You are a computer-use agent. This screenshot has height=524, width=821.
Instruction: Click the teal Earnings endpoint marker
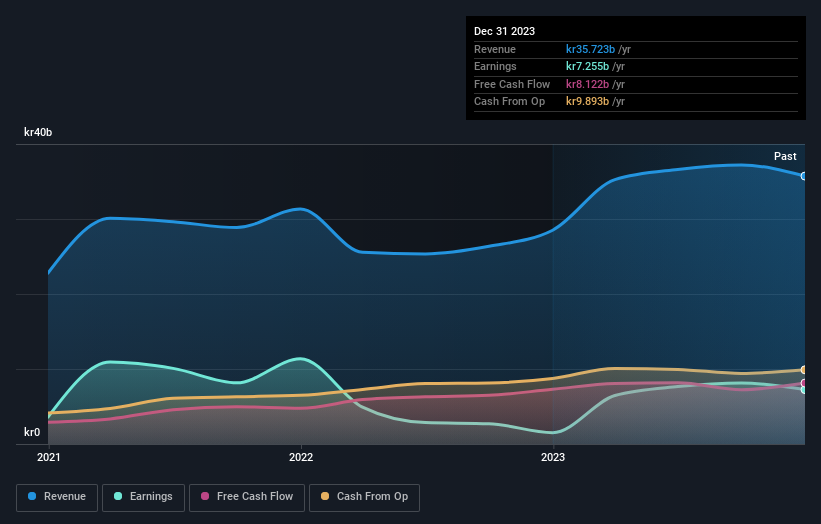tap(804, 390)
